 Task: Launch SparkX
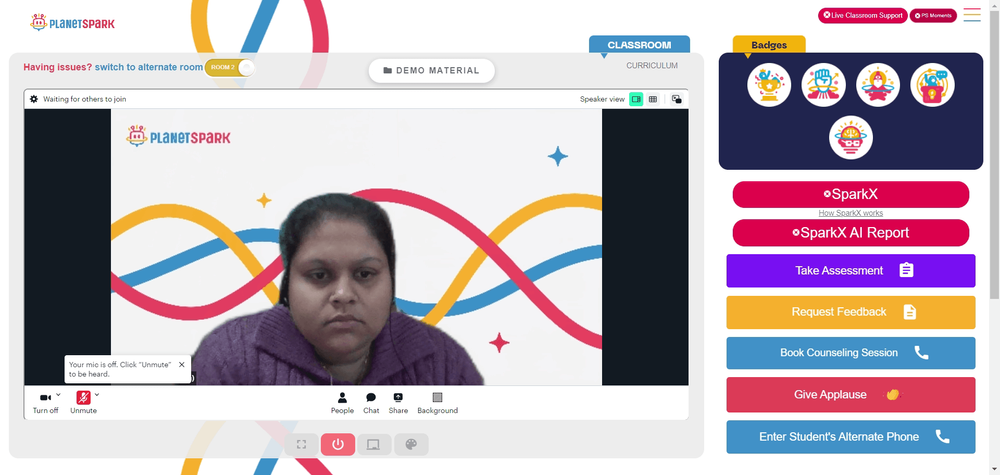[x=851, y=194]
